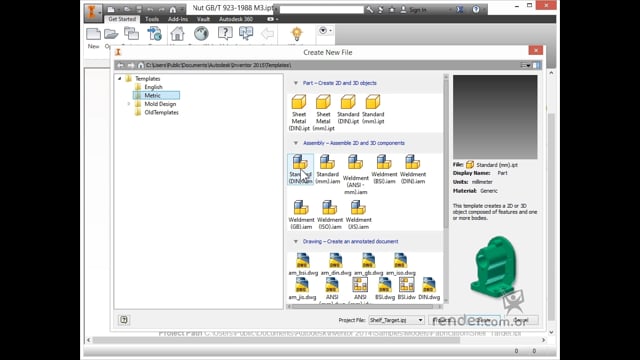640x360 pixels.
Task: Pick Weldment (BSI).iam template
Action: pyautogui.click(x=384, y=169)
